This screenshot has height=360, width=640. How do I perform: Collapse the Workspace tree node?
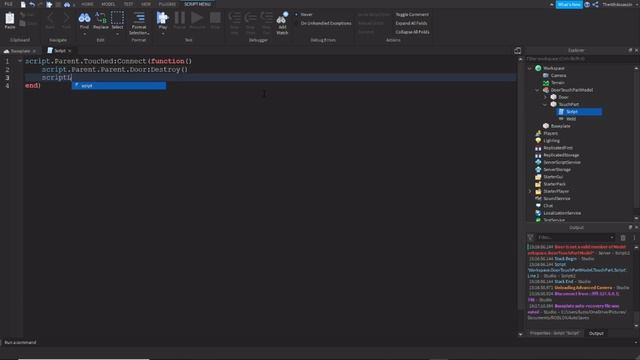coord(530,68)
